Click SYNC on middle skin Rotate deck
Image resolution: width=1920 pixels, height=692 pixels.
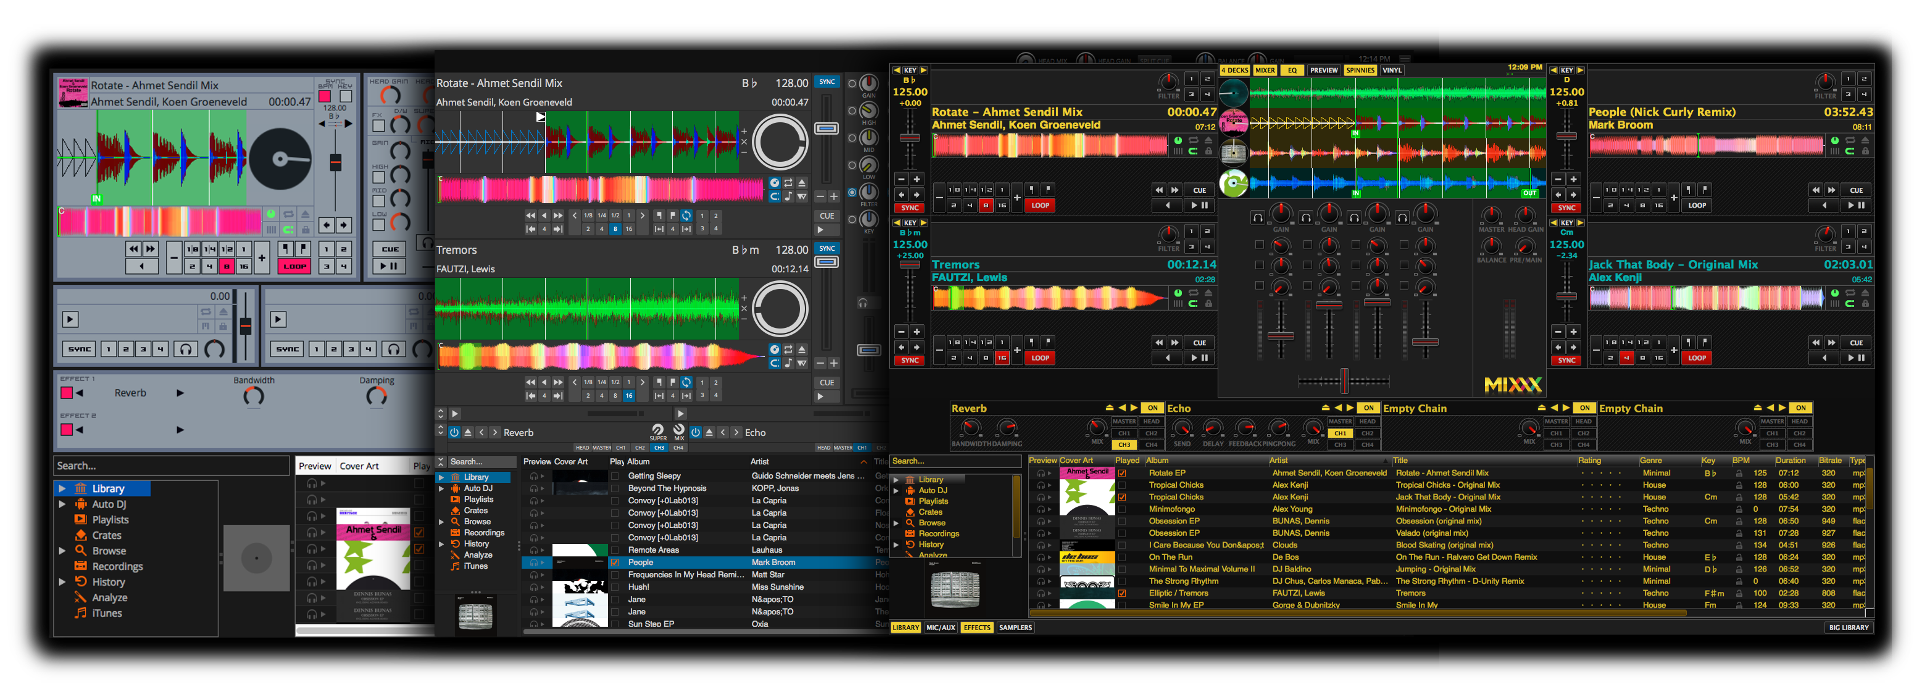click(x=827, y=82)
